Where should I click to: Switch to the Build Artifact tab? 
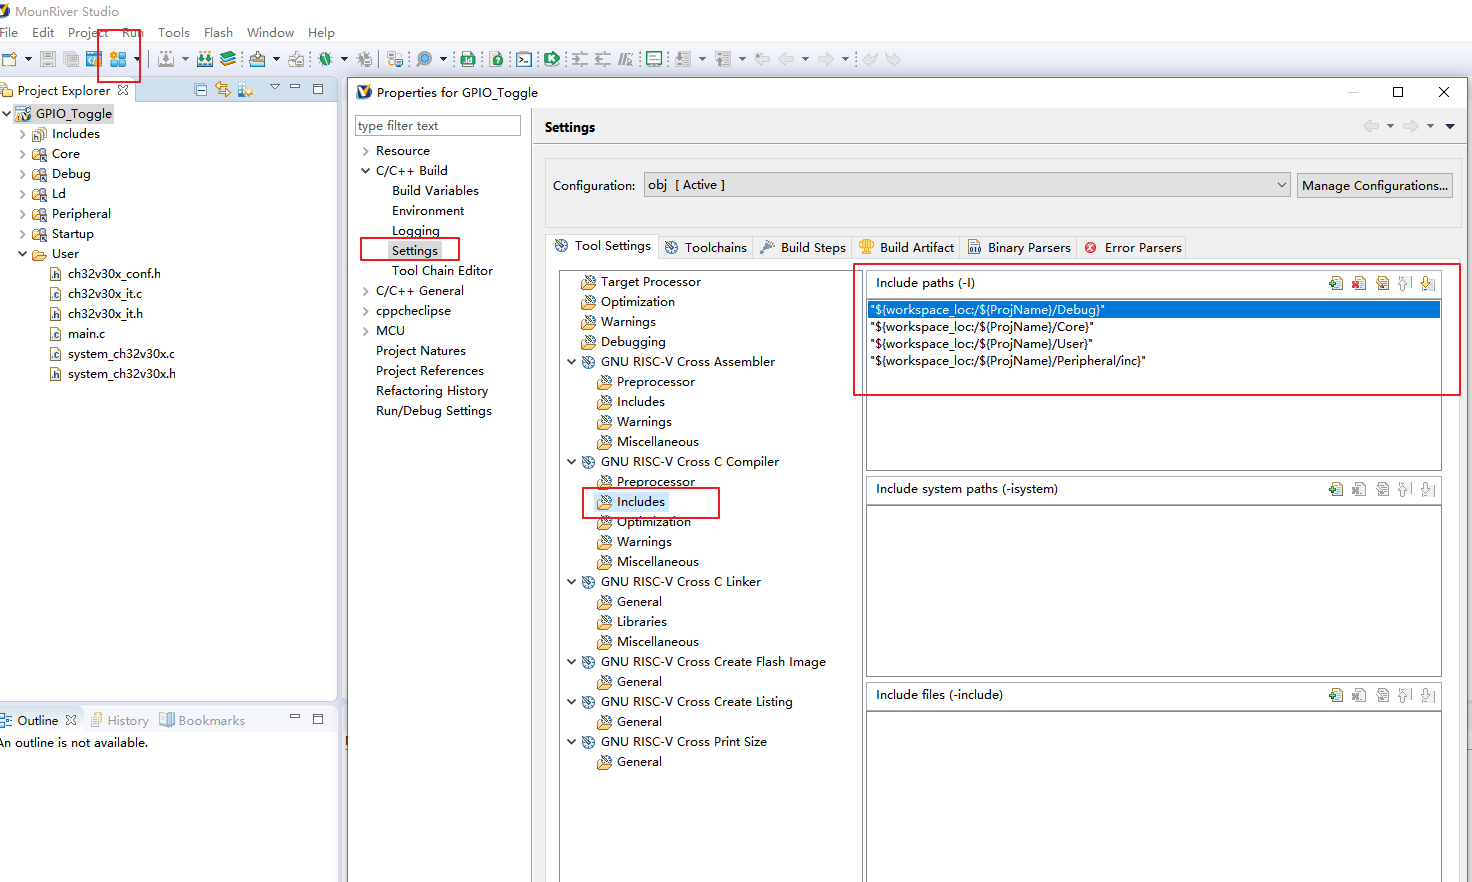[907, 247]
